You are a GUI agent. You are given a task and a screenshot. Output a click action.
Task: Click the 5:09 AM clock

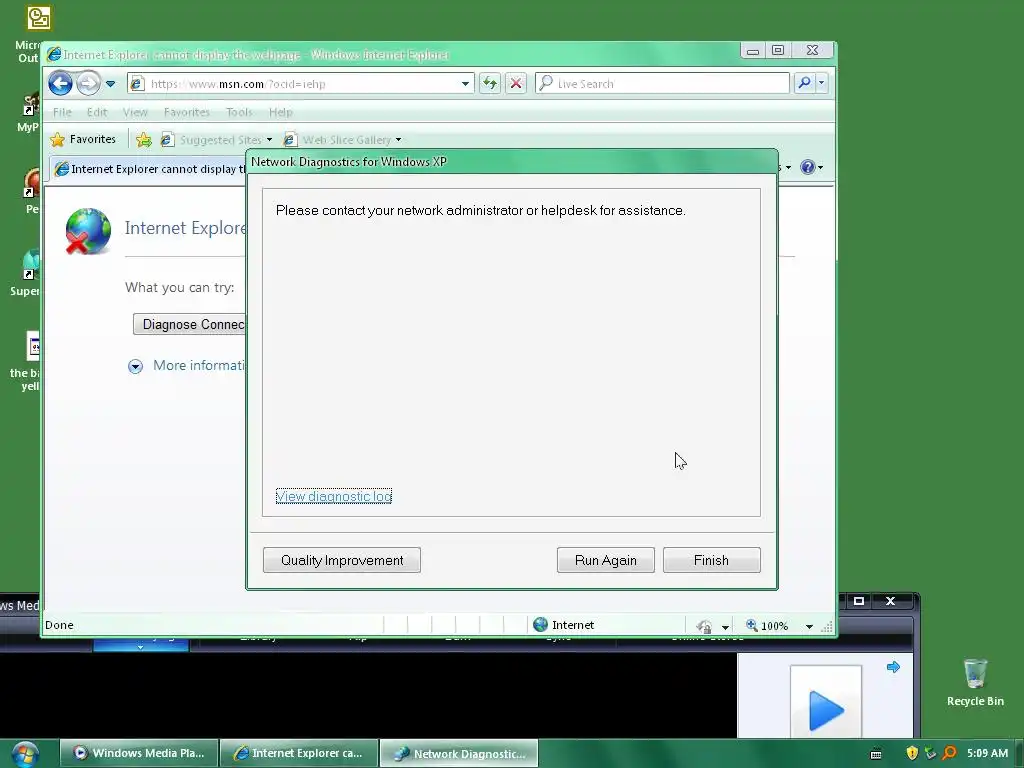pyautogui.click(x=987, y=753)
